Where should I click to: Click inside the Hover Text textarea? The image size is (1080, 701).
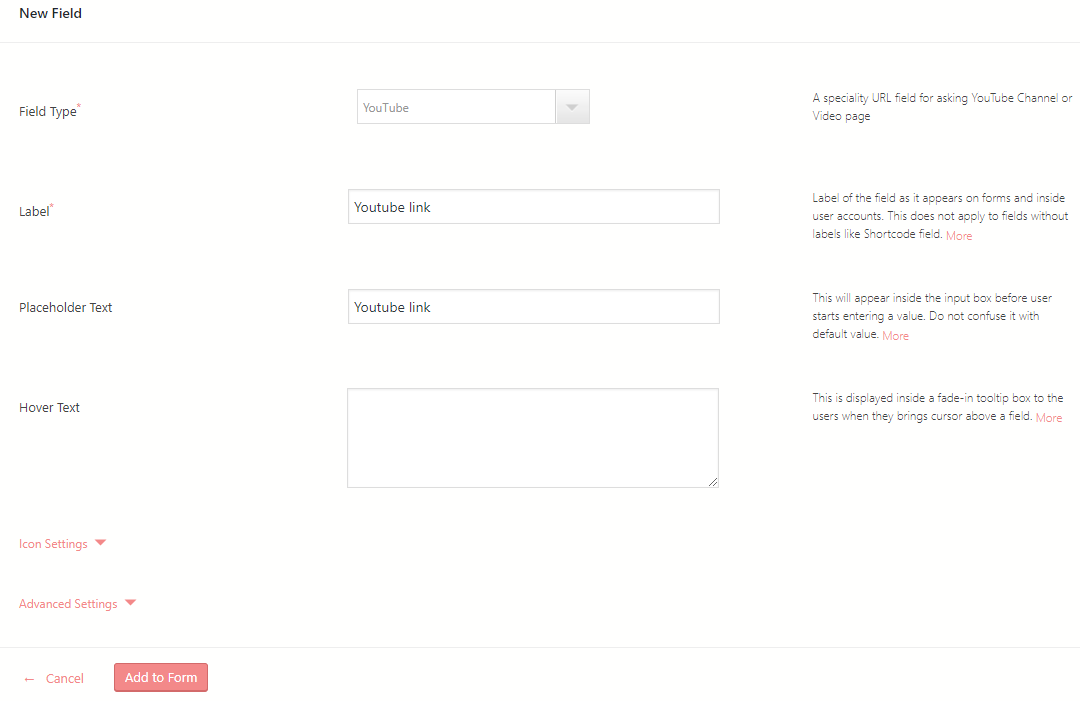click(533, 437)
